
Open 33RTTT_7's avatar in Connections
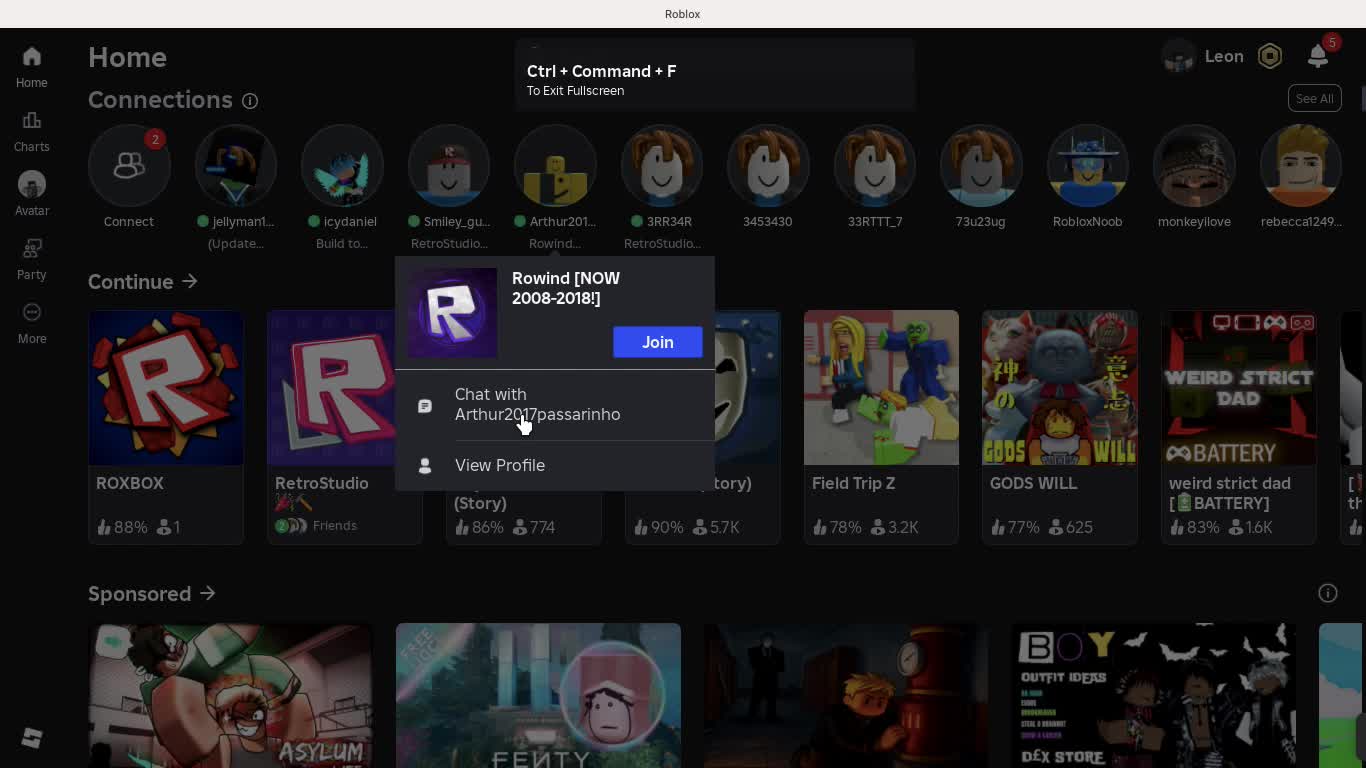click(x=875, y=165)
